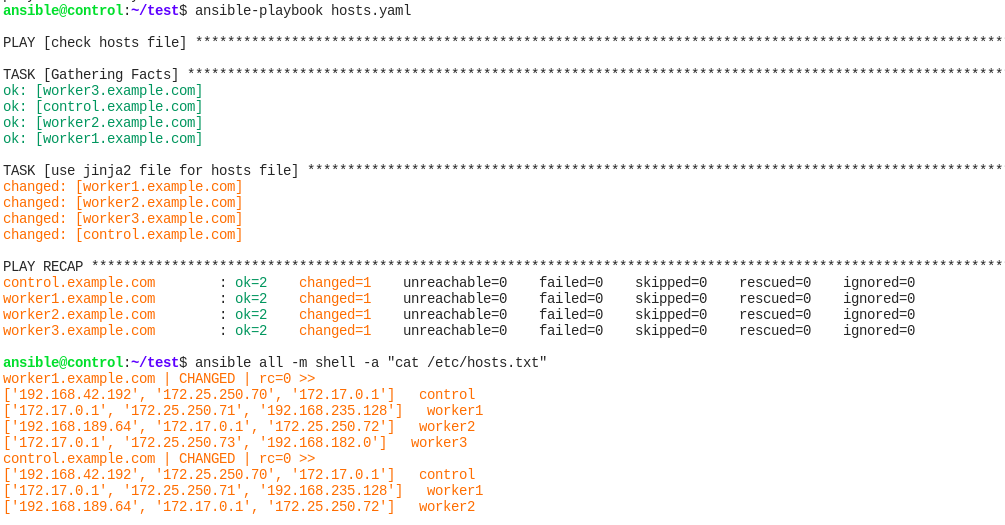This screenshot has height=525, width=1005.
Task: Click the worker1.example.com | CHANGED | rc=0 line
Action: tap(159, 379)
